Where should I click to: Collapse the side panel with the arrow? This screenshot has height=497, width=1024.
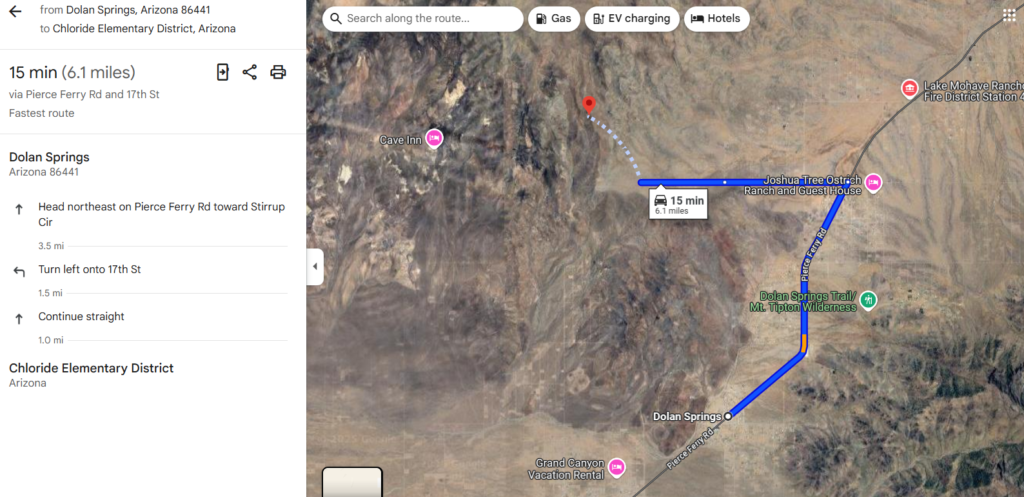315,266
